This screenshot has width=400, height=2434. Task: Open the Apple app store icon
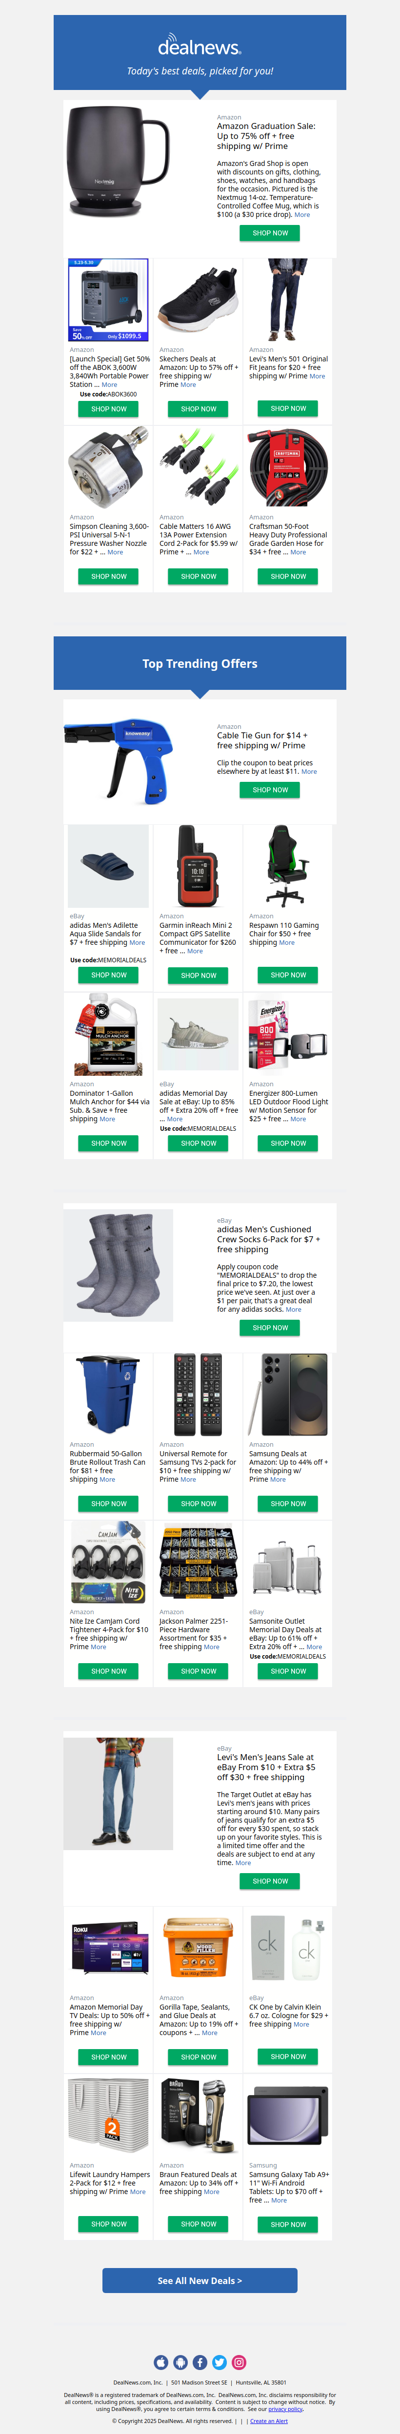click(x=161, y=2362)
